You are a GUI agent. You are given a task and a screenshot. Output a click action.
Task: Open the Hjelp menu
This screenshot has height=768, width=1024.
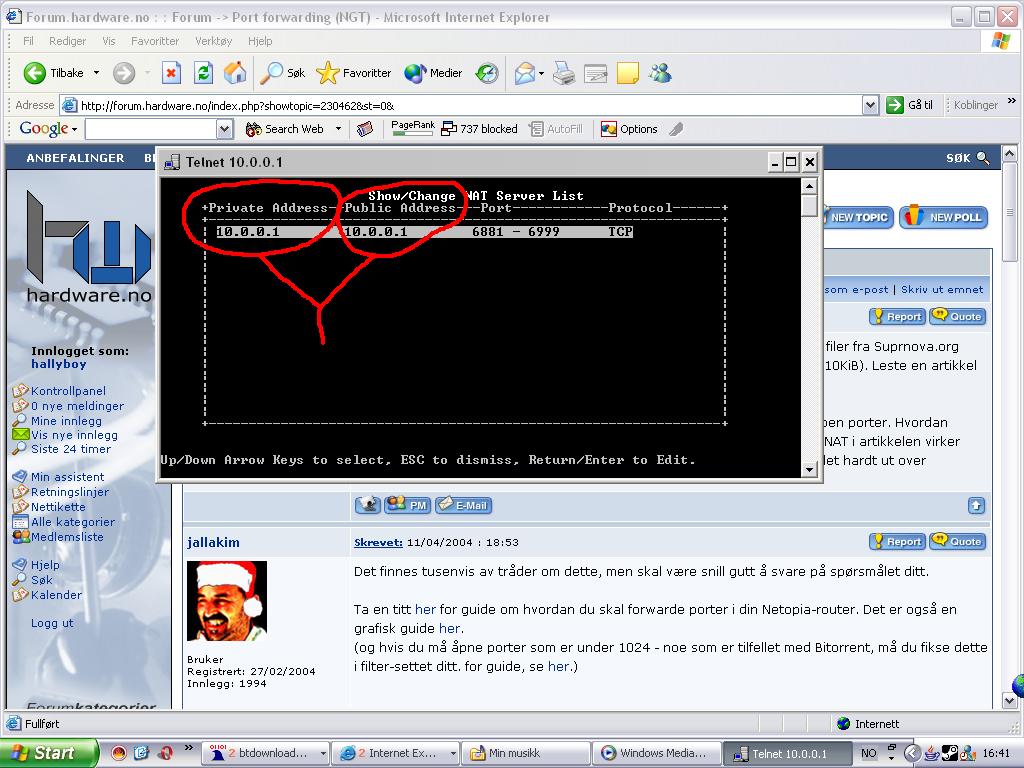click(x=260, y=40)
